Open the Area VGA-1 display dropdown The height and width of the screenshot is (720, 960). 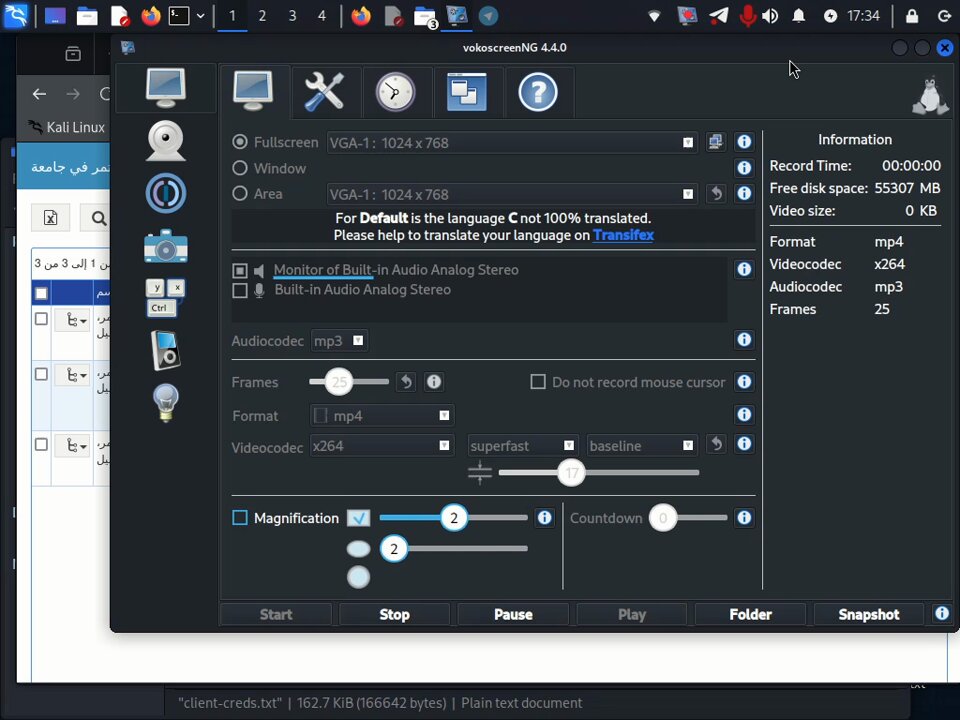512,194
